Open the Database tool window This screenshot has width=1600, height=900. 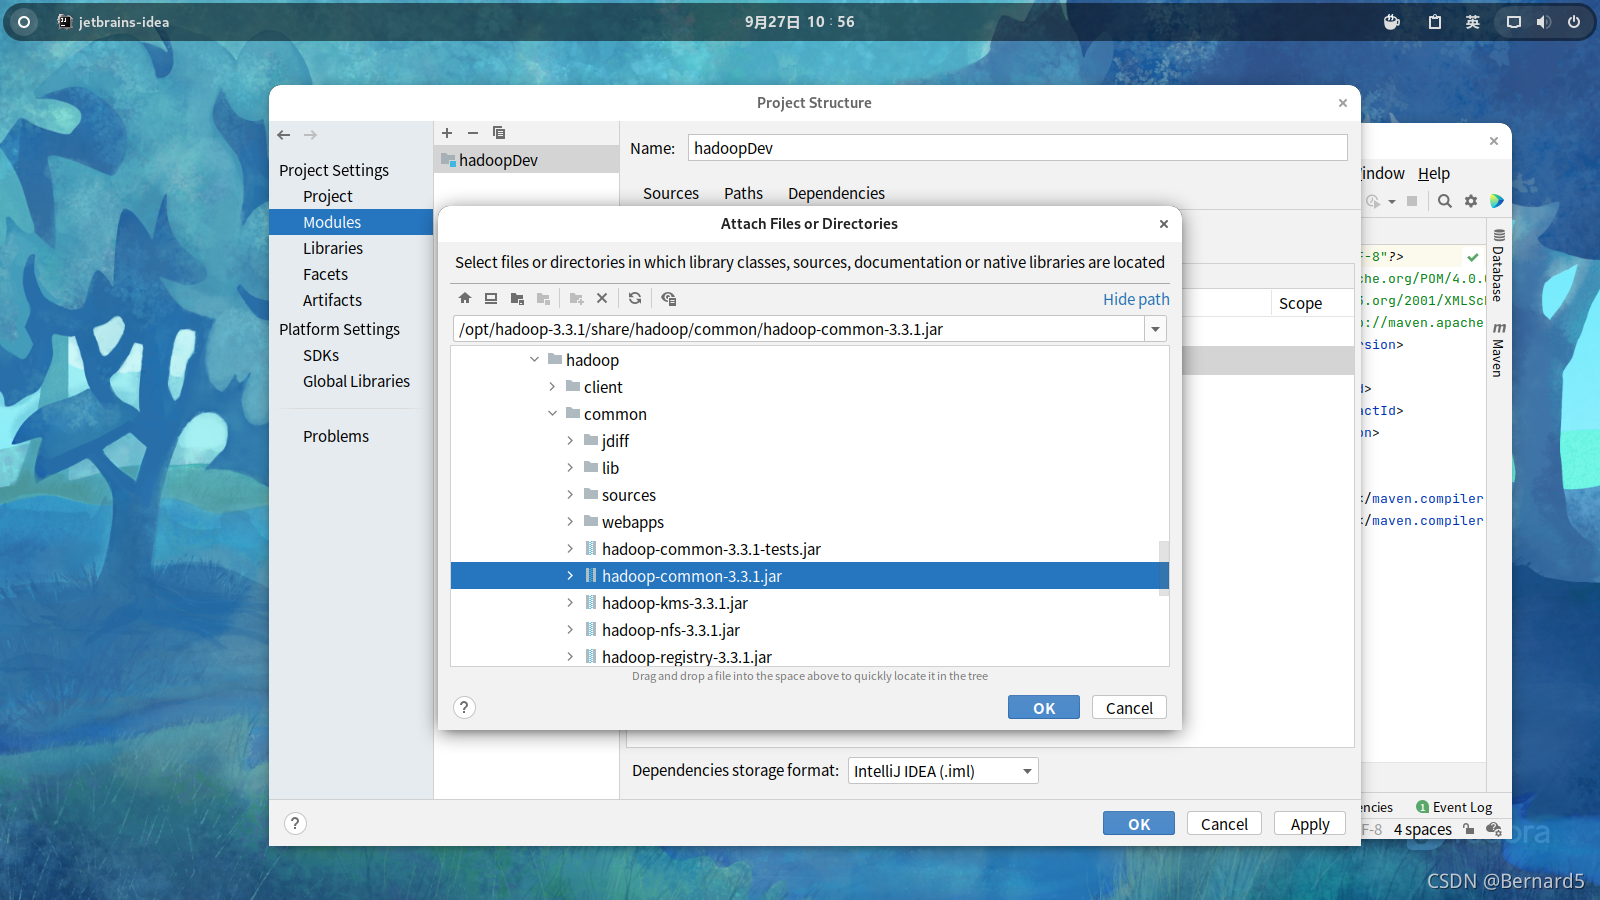(1498, 266)
